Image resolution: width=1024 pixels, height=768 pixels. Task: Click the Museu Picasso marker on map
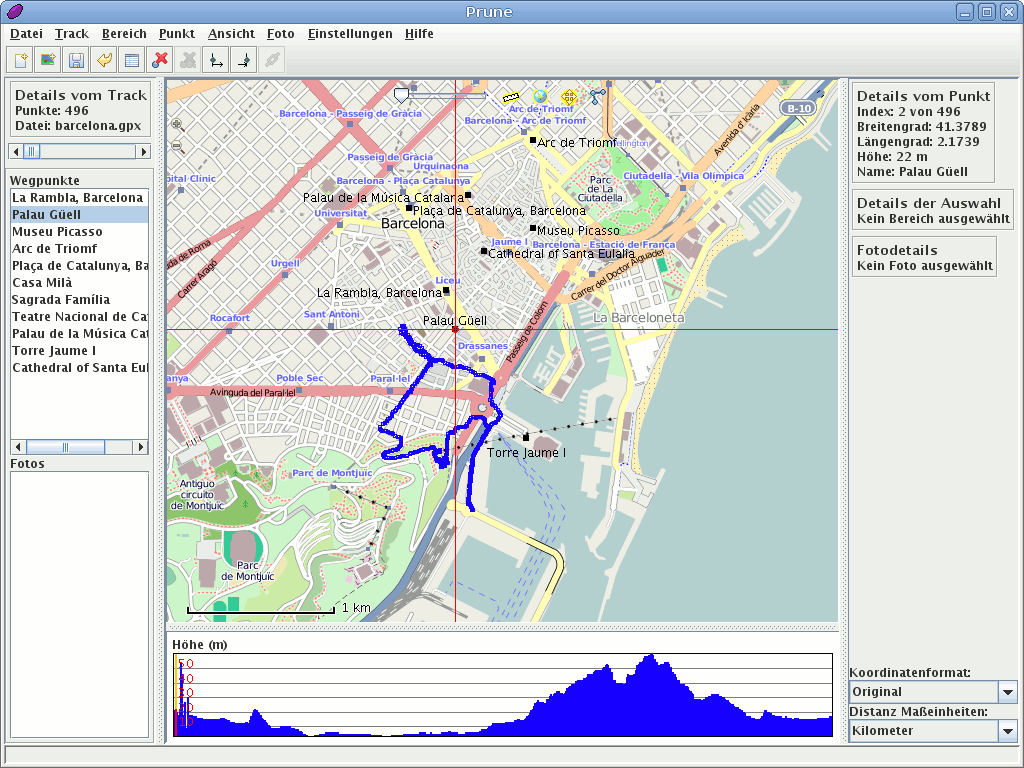533,229
